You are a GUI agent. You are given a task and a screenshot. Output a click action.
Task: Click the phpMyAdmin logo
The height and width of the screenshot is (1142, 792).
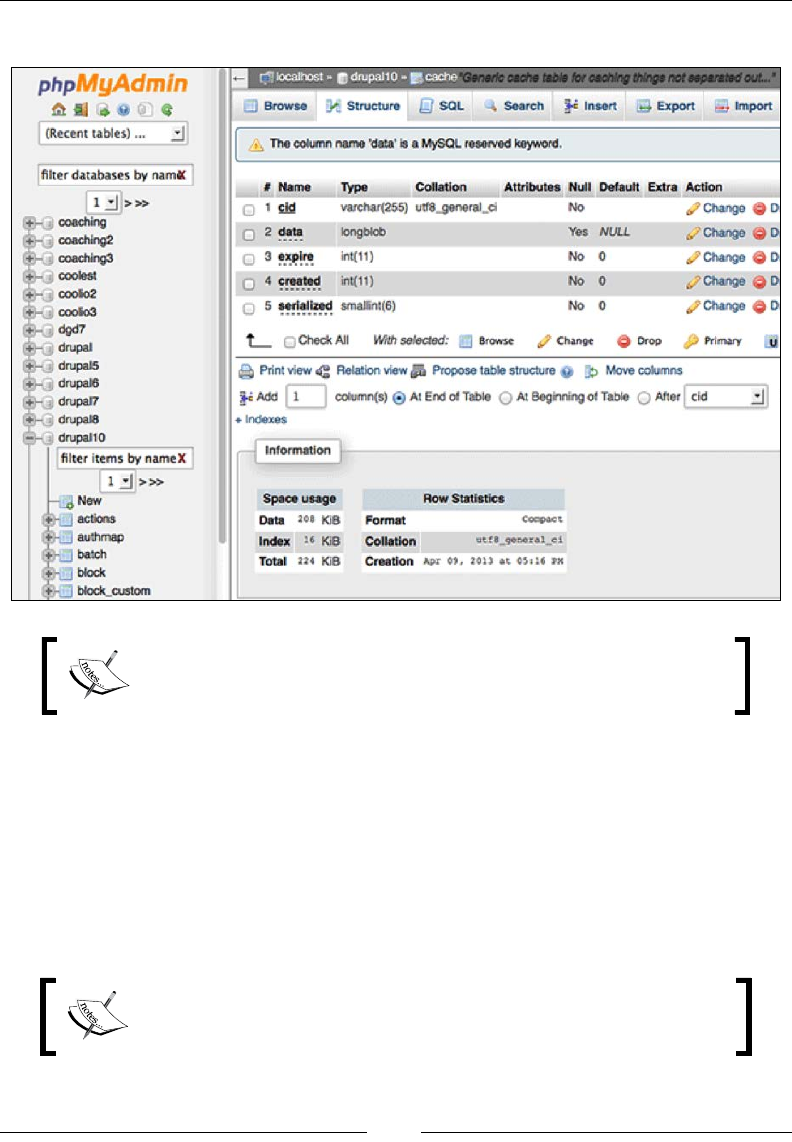pos(113,84)
